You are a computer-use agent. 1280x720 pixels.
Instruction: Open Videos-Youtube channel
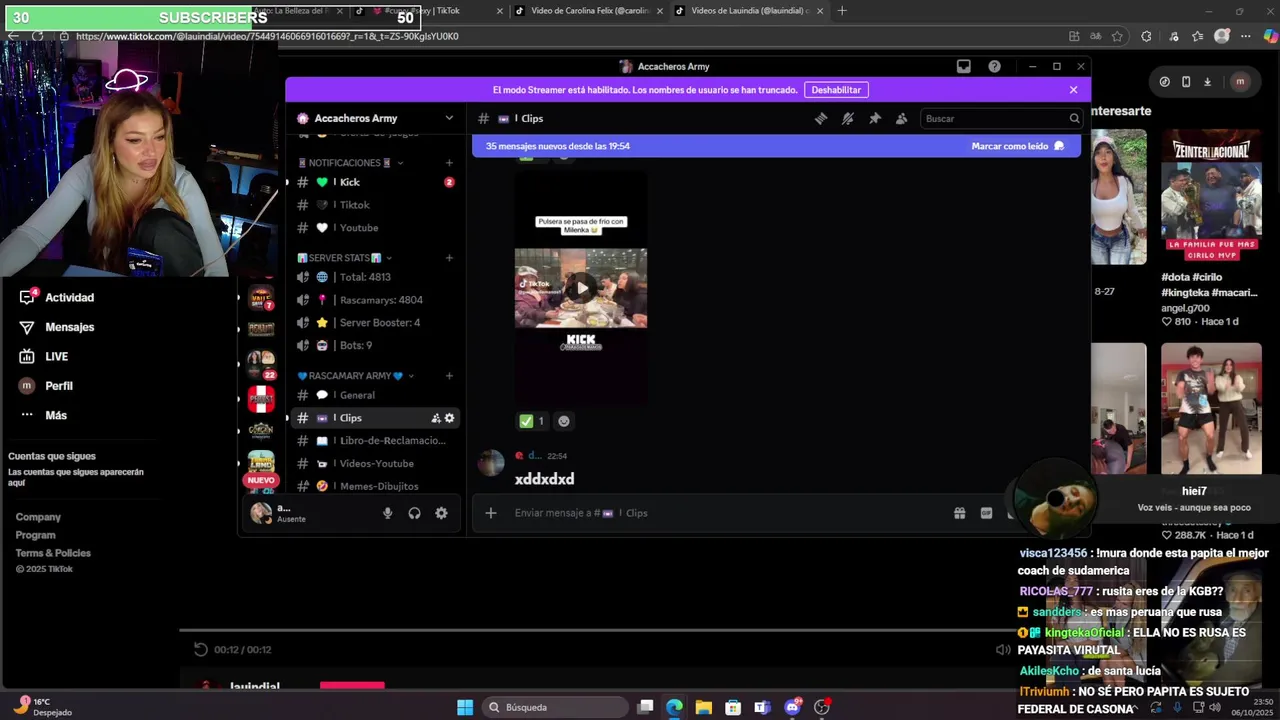(376, 463)
